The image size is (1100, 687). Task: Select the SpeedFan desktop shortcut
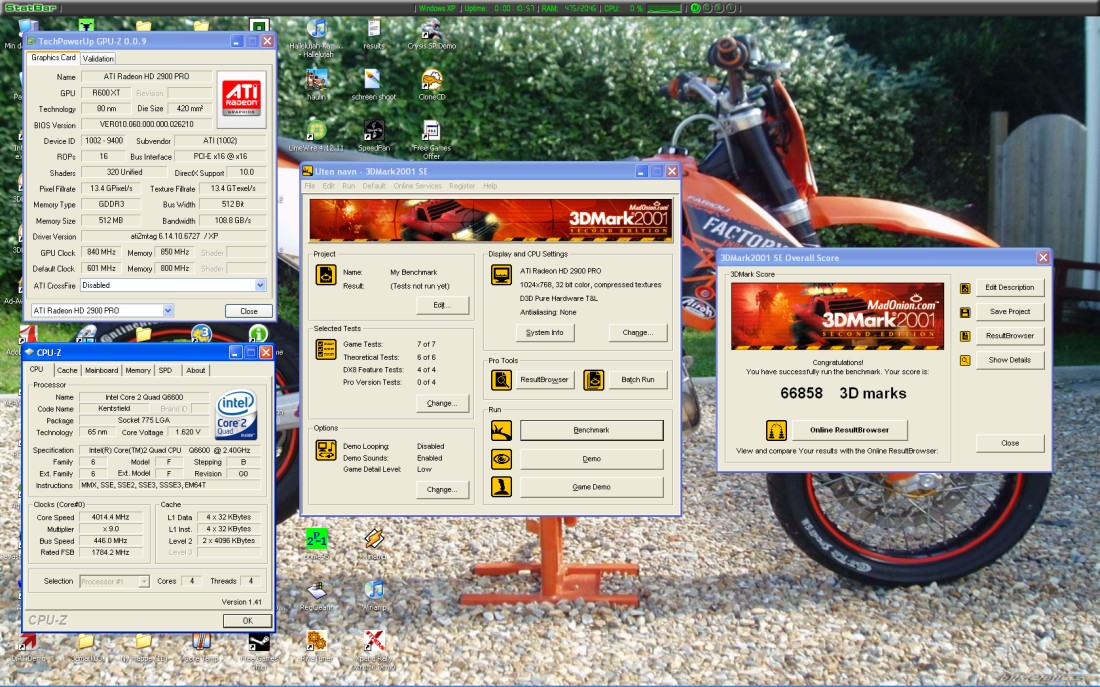pyautogui.click(x=373, y=135)
